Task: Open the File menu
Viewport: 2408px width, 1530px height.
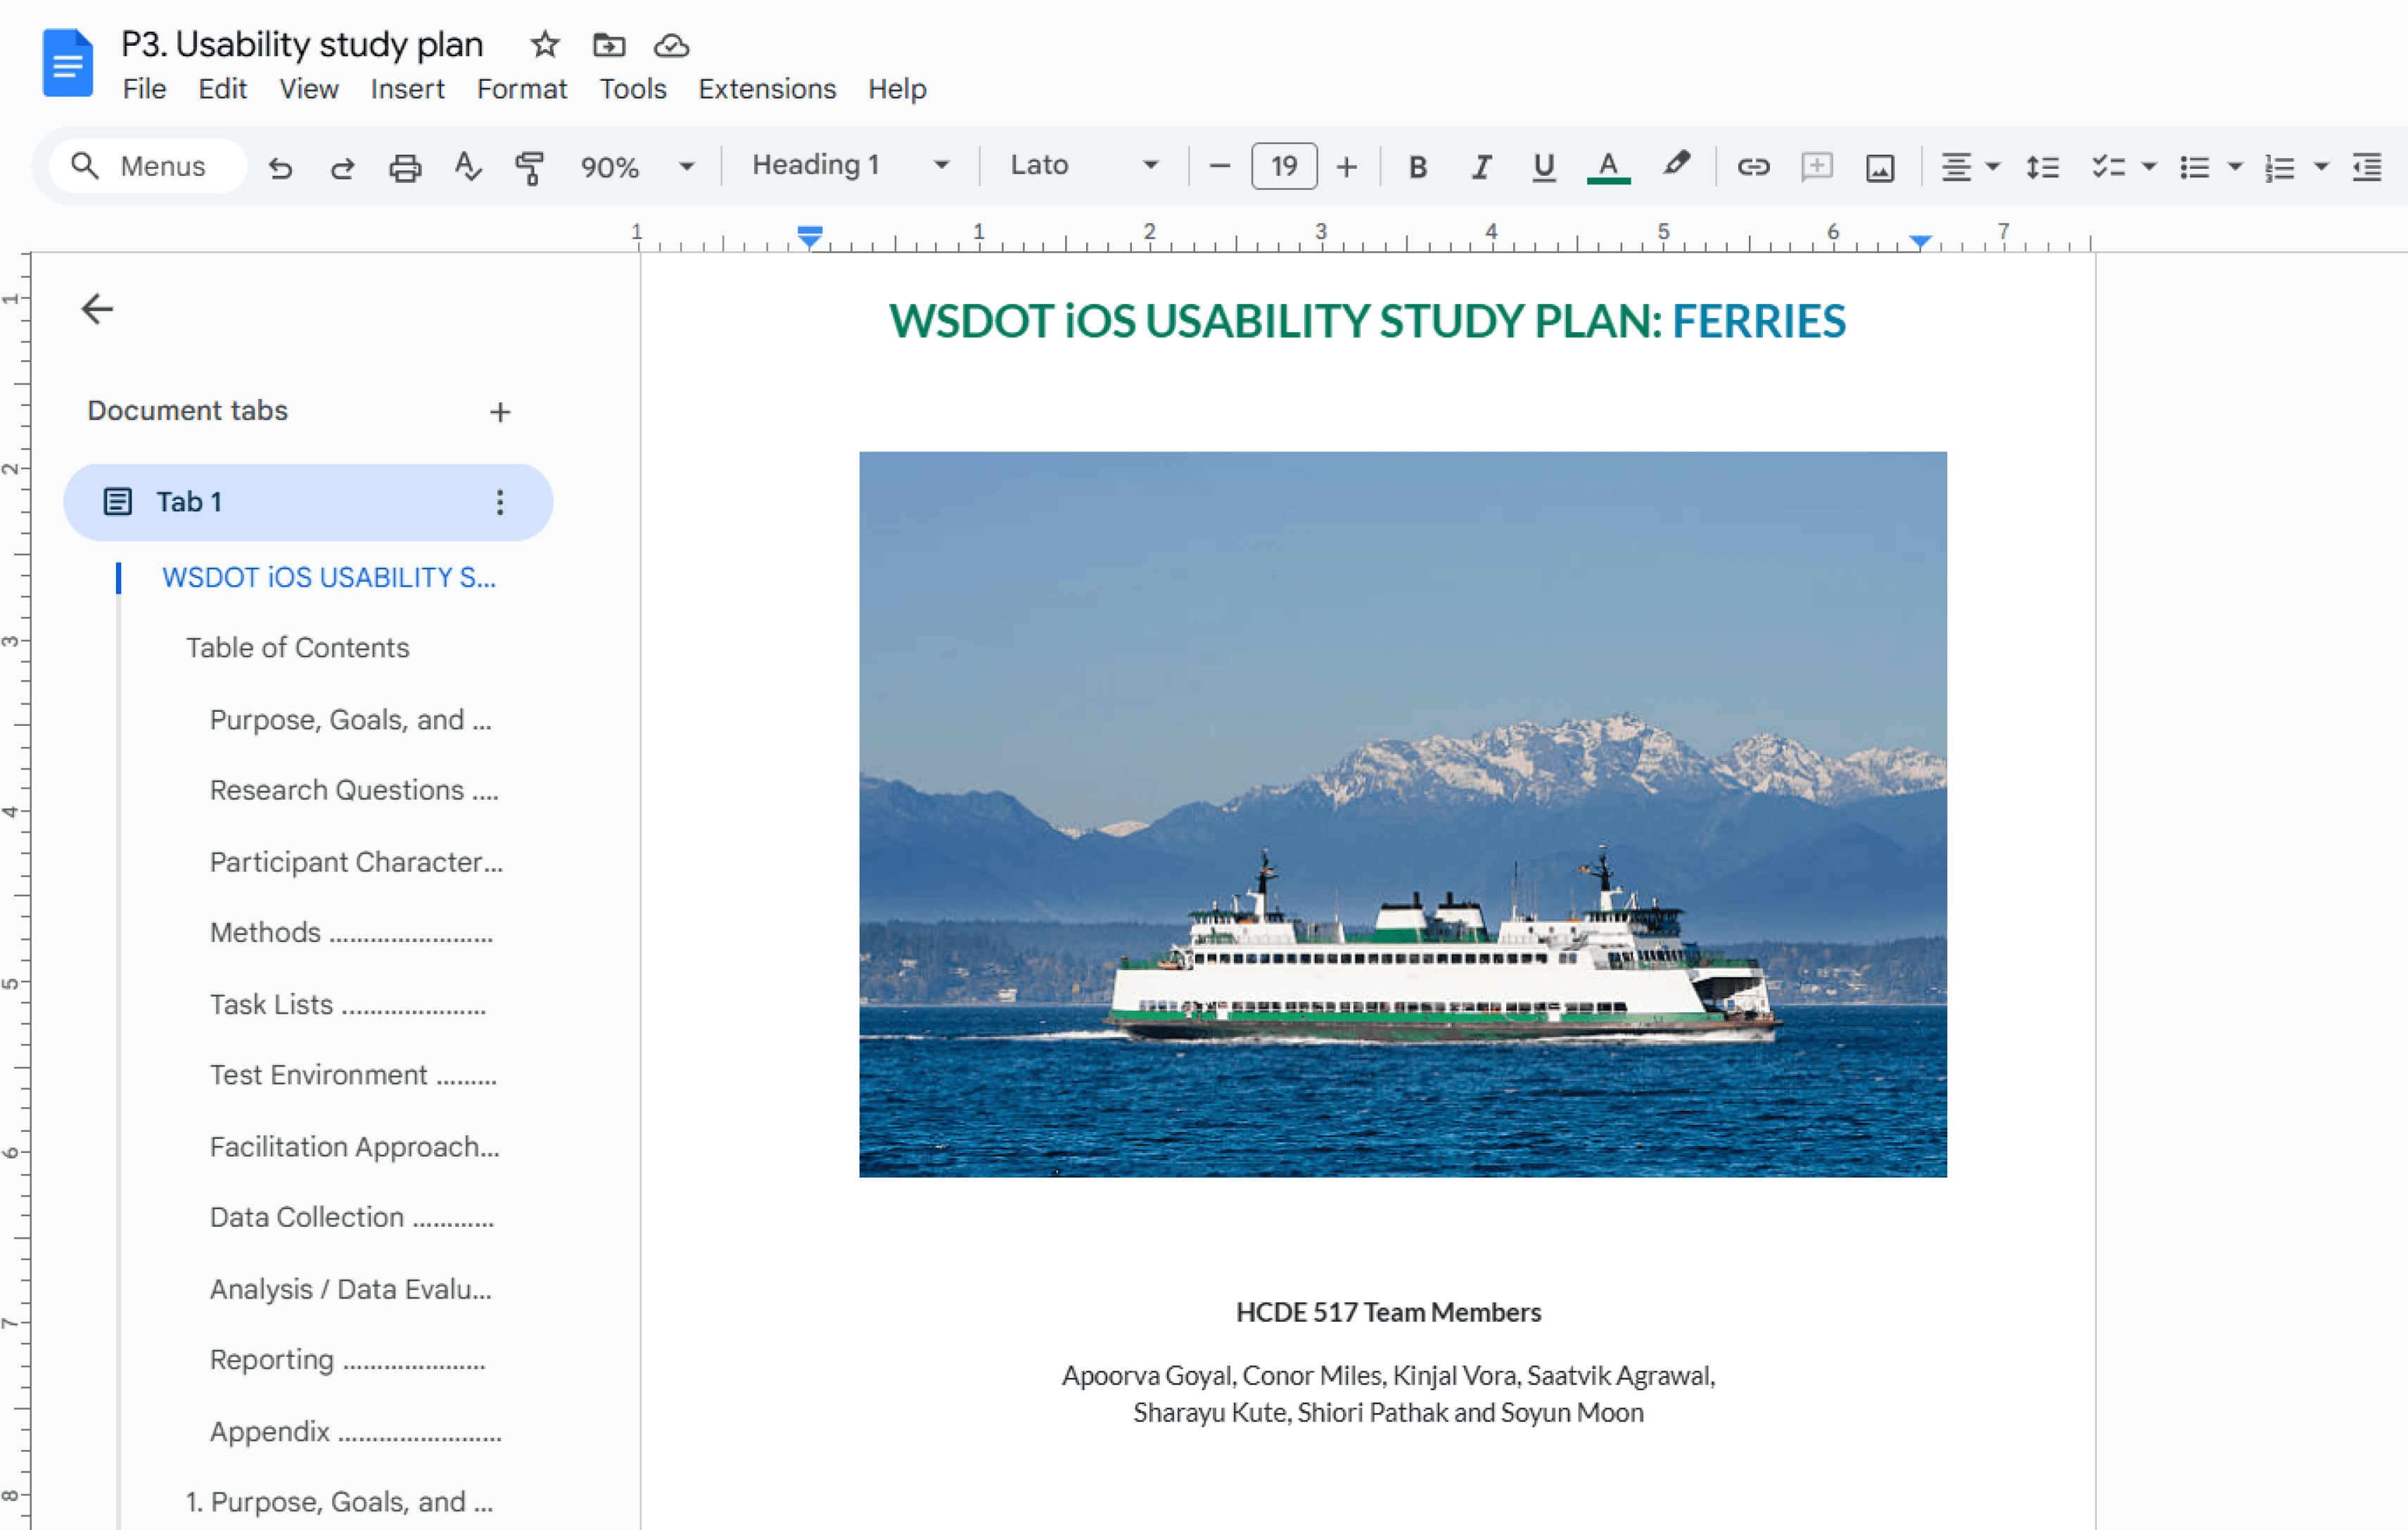Action: coord(144,89)
